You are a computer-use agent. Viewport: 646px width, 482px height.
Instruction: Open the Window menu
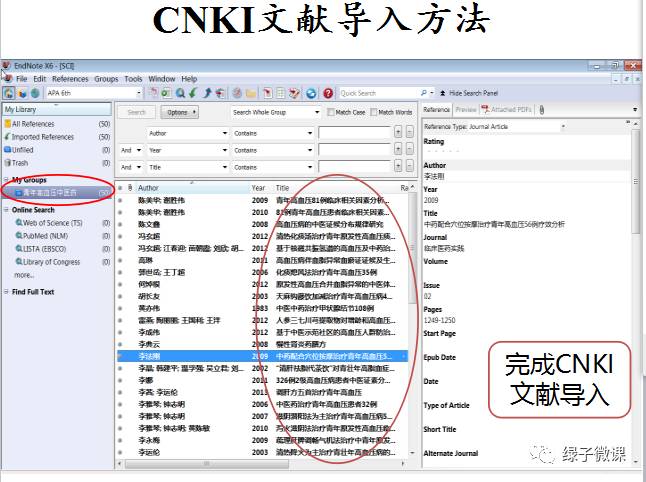coord(162,79)
